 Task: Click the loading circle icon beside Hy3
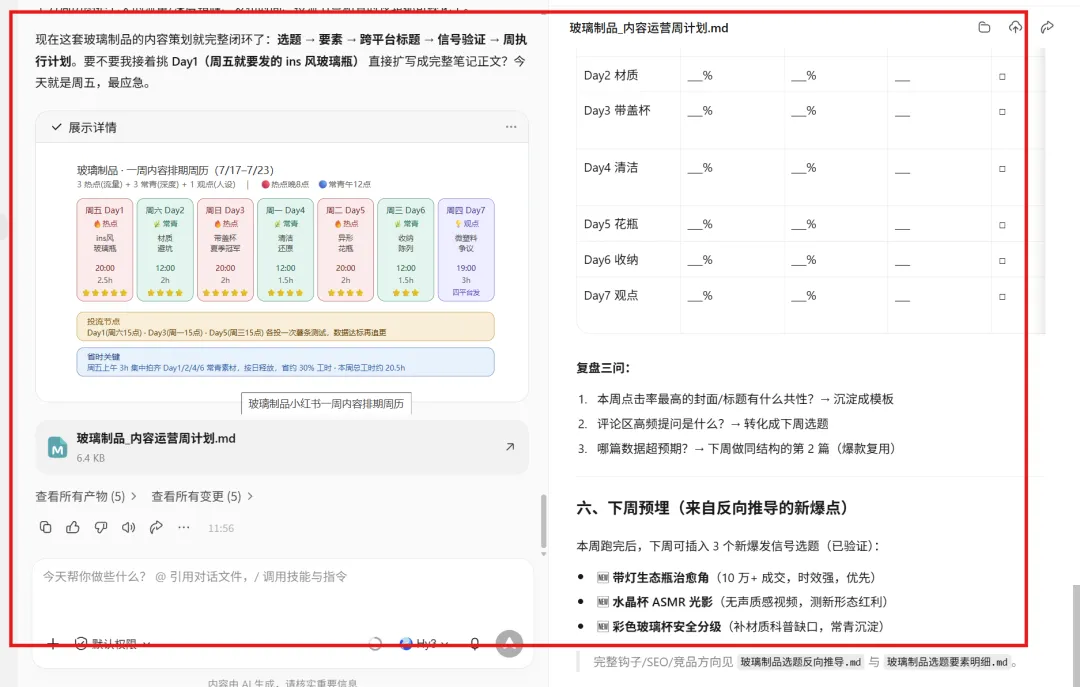coord(375,644)
